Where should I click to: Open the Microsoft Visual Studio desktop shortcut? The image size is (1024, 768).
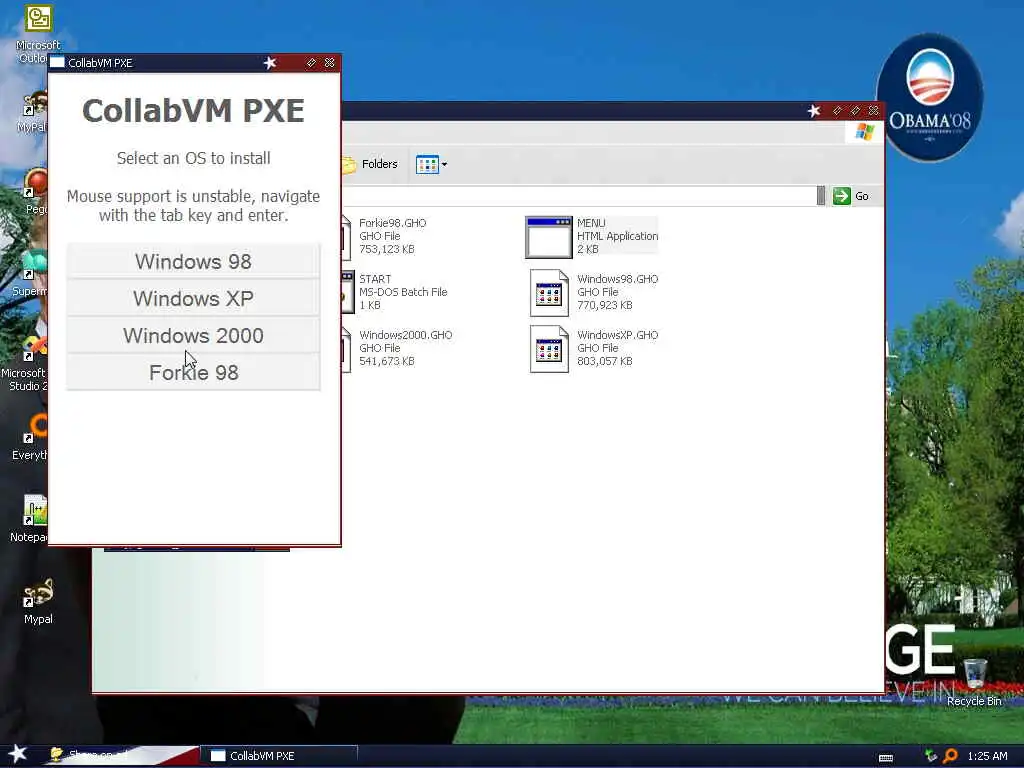26,364
